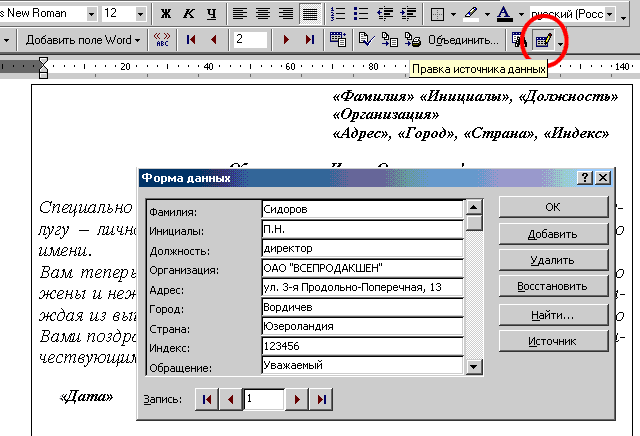
Task: Click the ruler first-line indent marker
Action: [43, 62]
